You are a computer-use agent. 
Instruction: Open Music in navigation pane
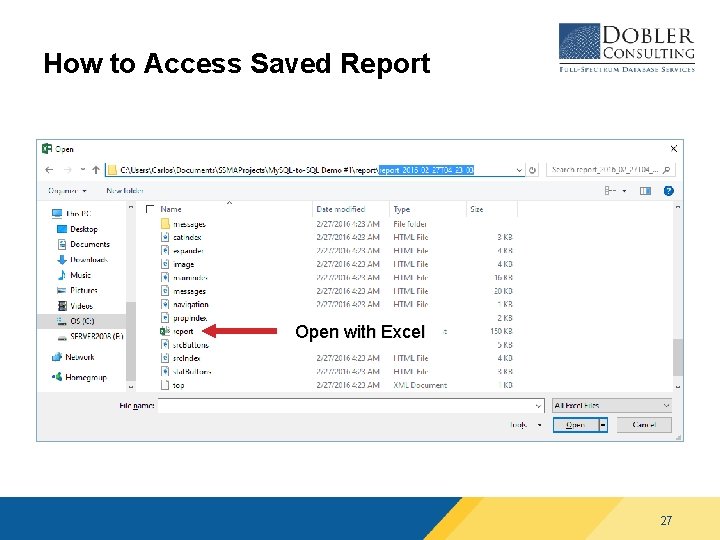pos(74,275)
